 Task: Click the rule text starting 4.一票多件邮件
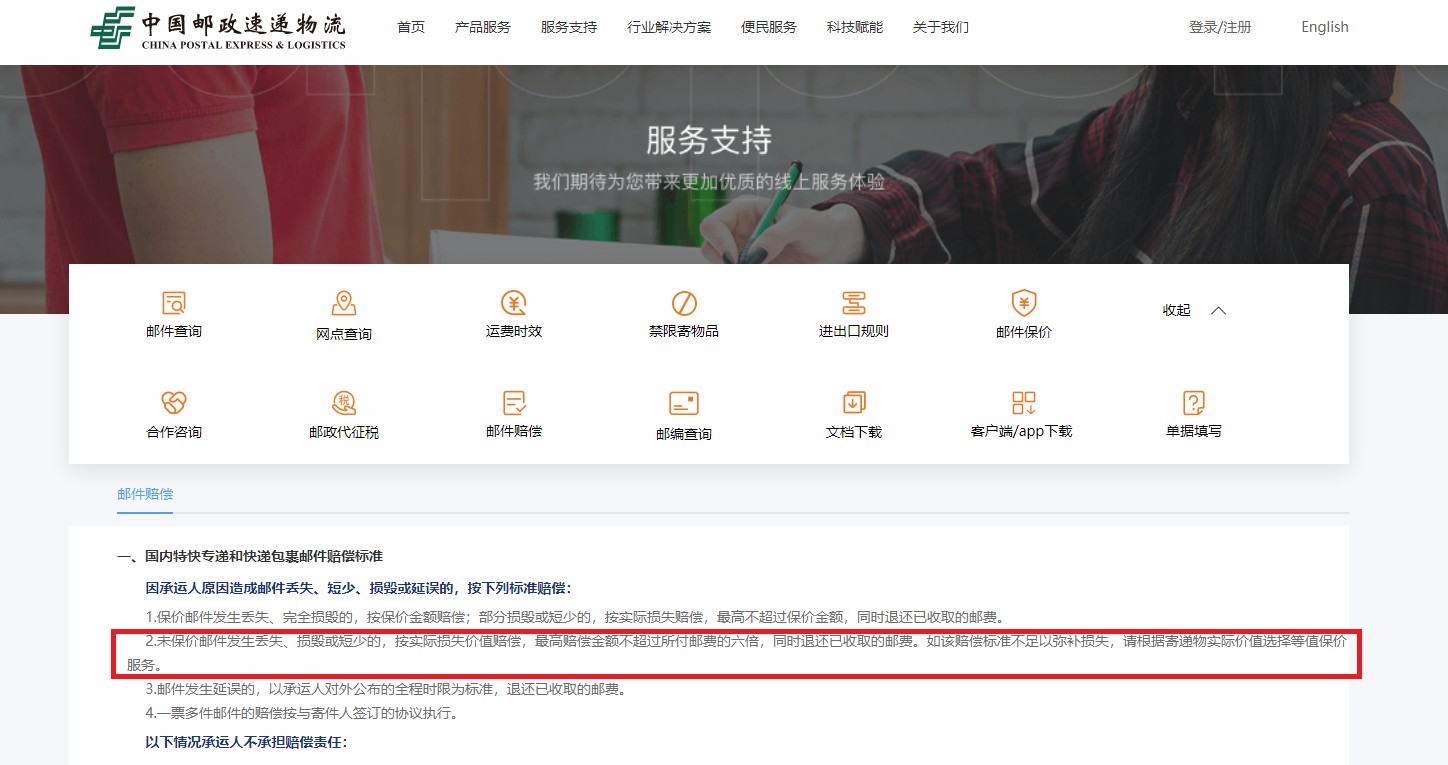point(302,714)
